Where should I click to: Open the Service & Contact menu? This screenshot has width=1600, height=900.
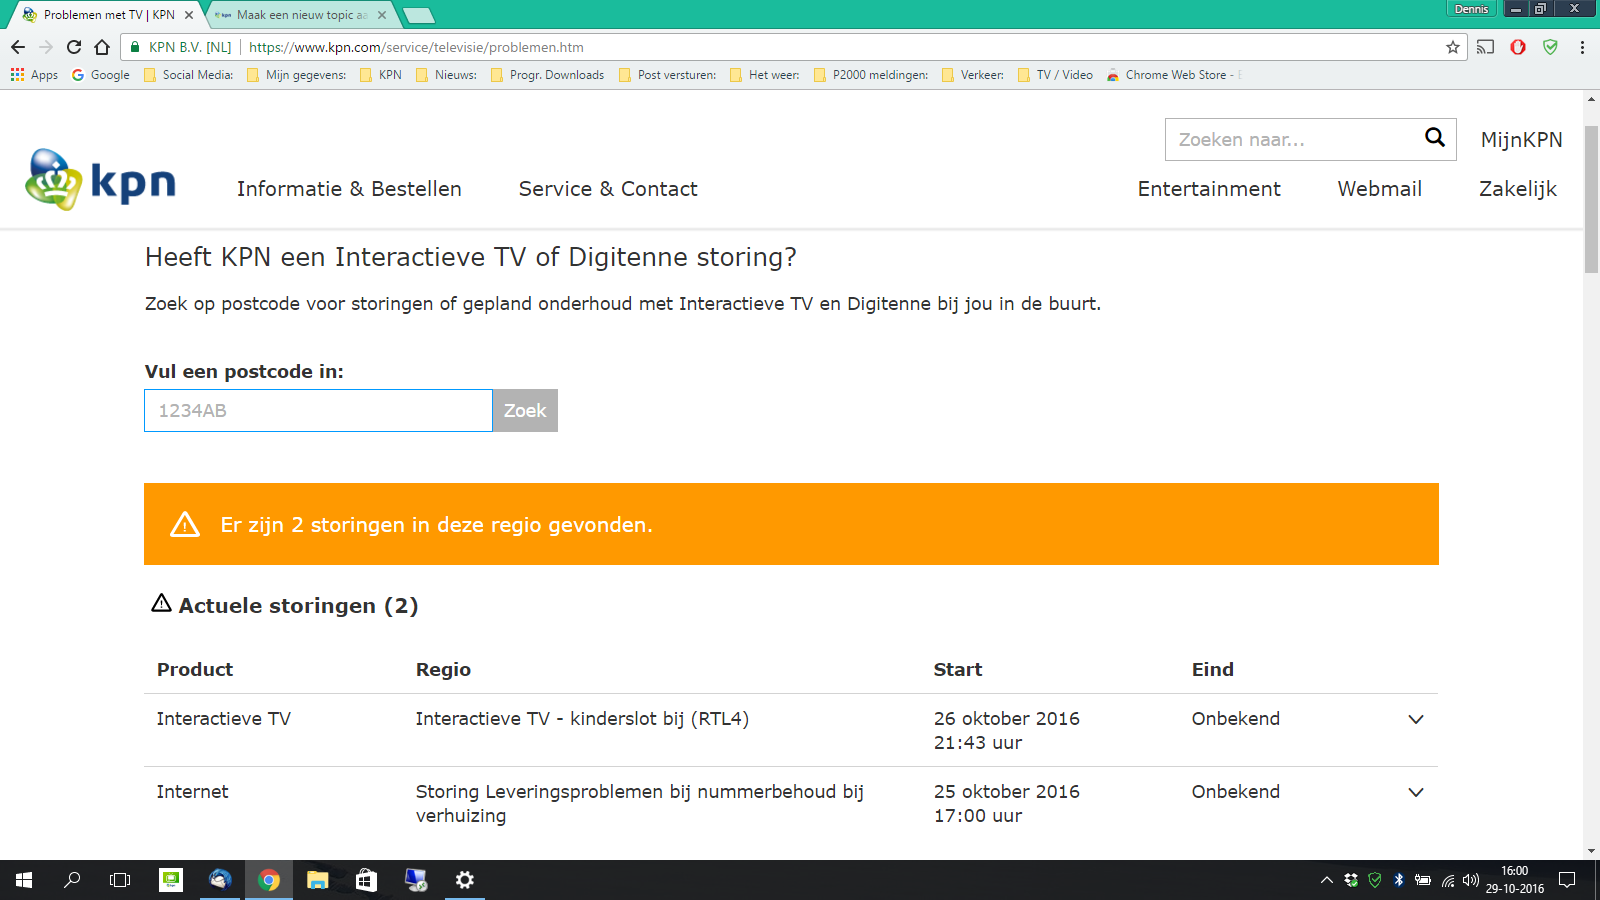pyautogui.click(x=608, y=189)
